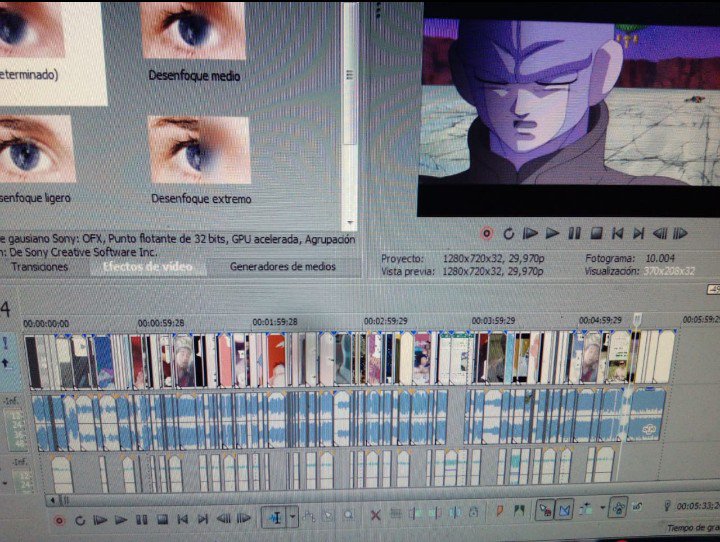Move to previous frame on timeline transport
This screenshot has width=720, height=542.
(224, 519)
